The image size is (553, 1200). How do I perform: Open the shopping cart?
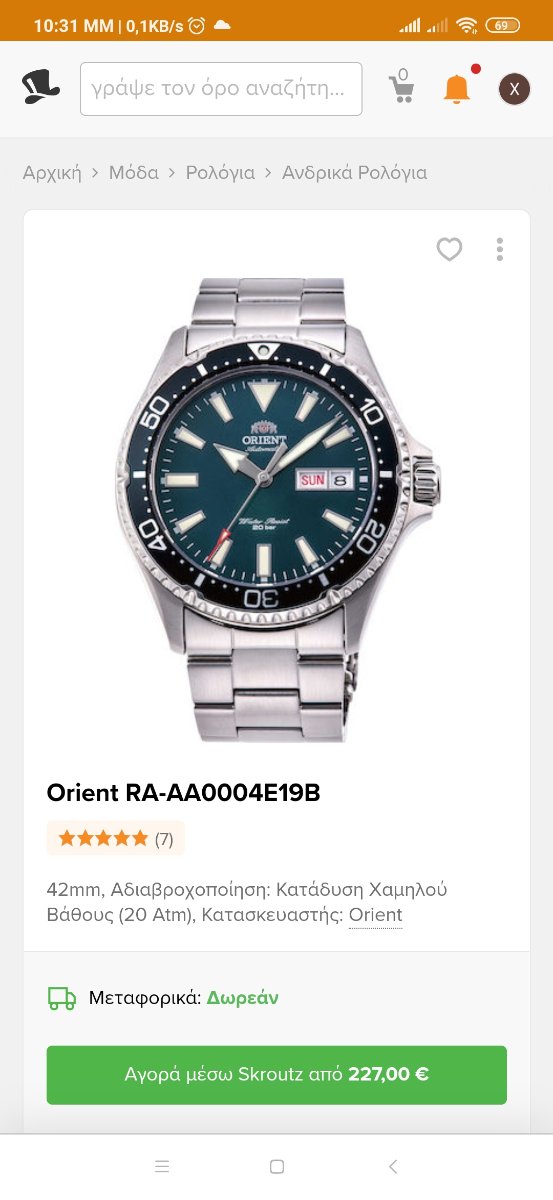point(401,86)
